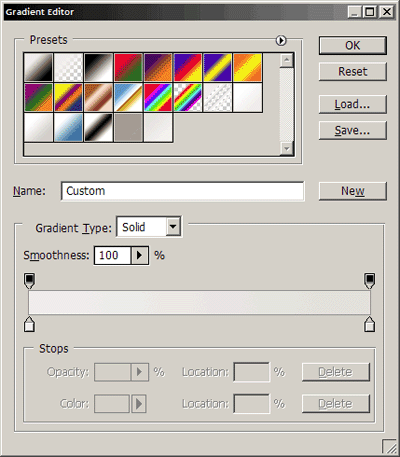The height and width of the screenshot is (457, 400).
Task: Choose the Violet, Green, Orange gradient preset
Action: click(x=38, y=97)
